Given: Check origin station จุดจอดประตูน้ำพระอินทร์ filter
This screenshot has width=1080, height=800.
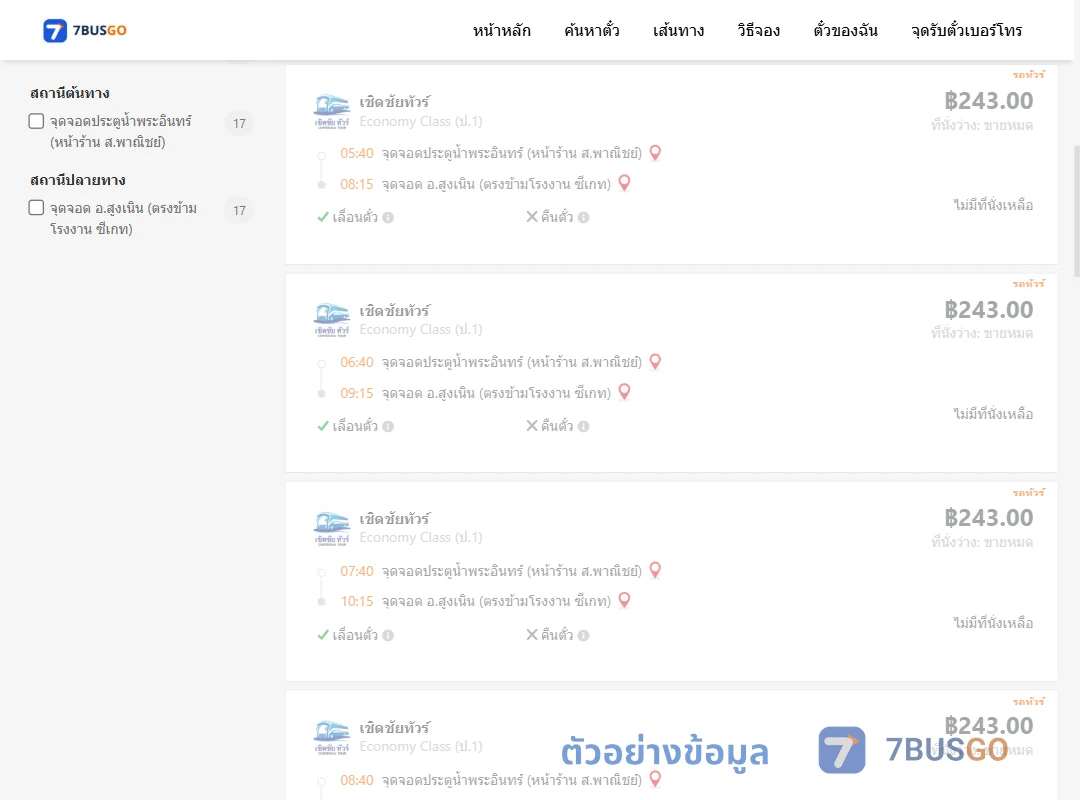Looking at the screenshot, I should (x=36, y=121).
